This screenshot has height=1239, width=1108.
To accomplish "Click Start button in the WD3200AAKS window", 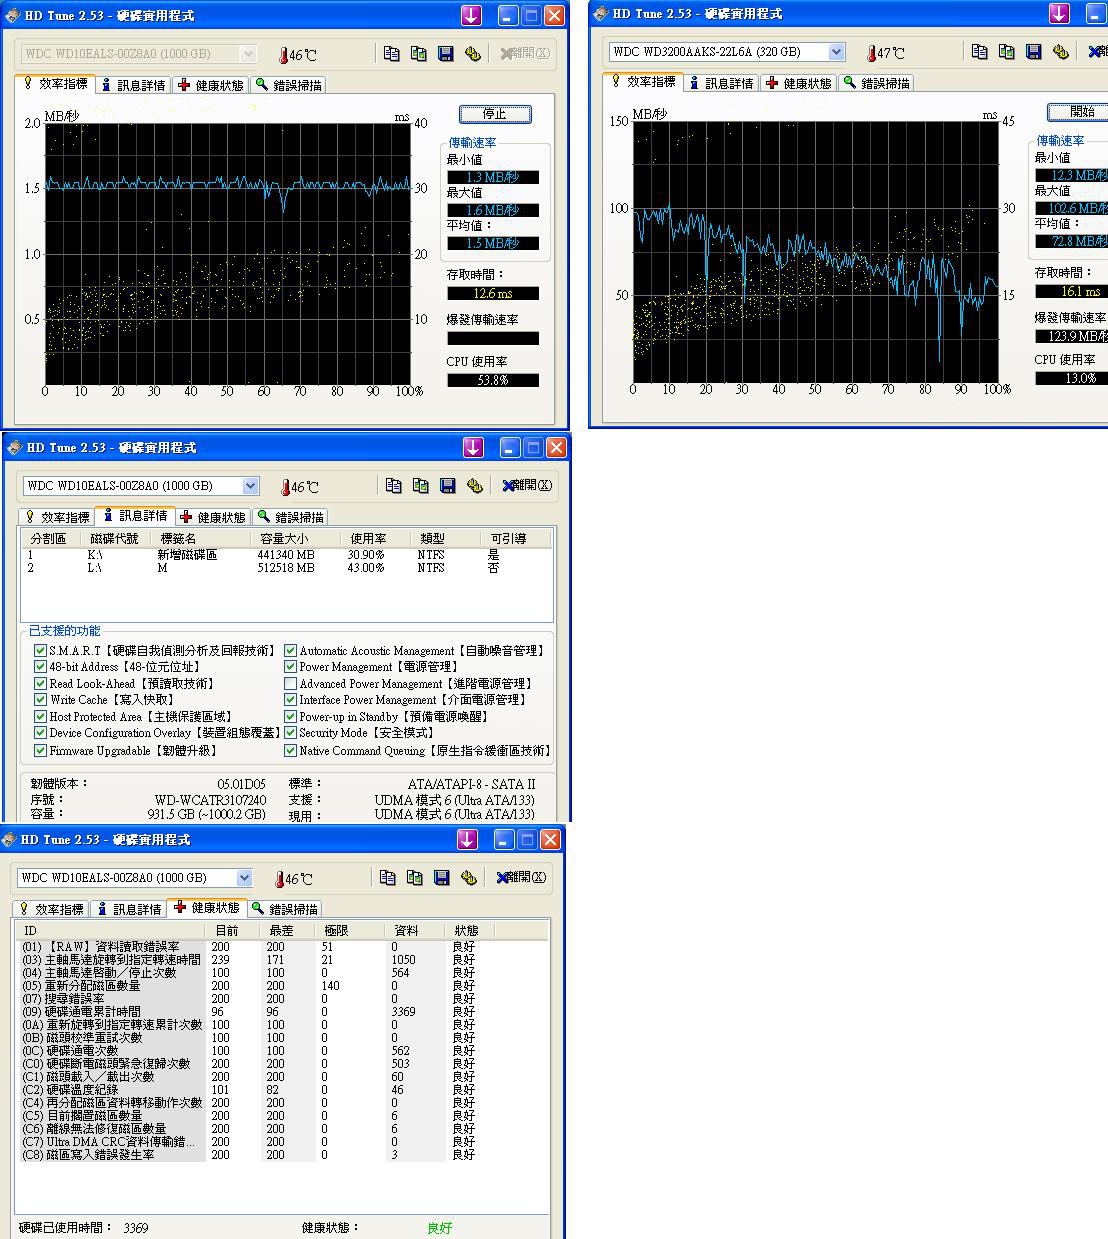I will pos(1080,112).
